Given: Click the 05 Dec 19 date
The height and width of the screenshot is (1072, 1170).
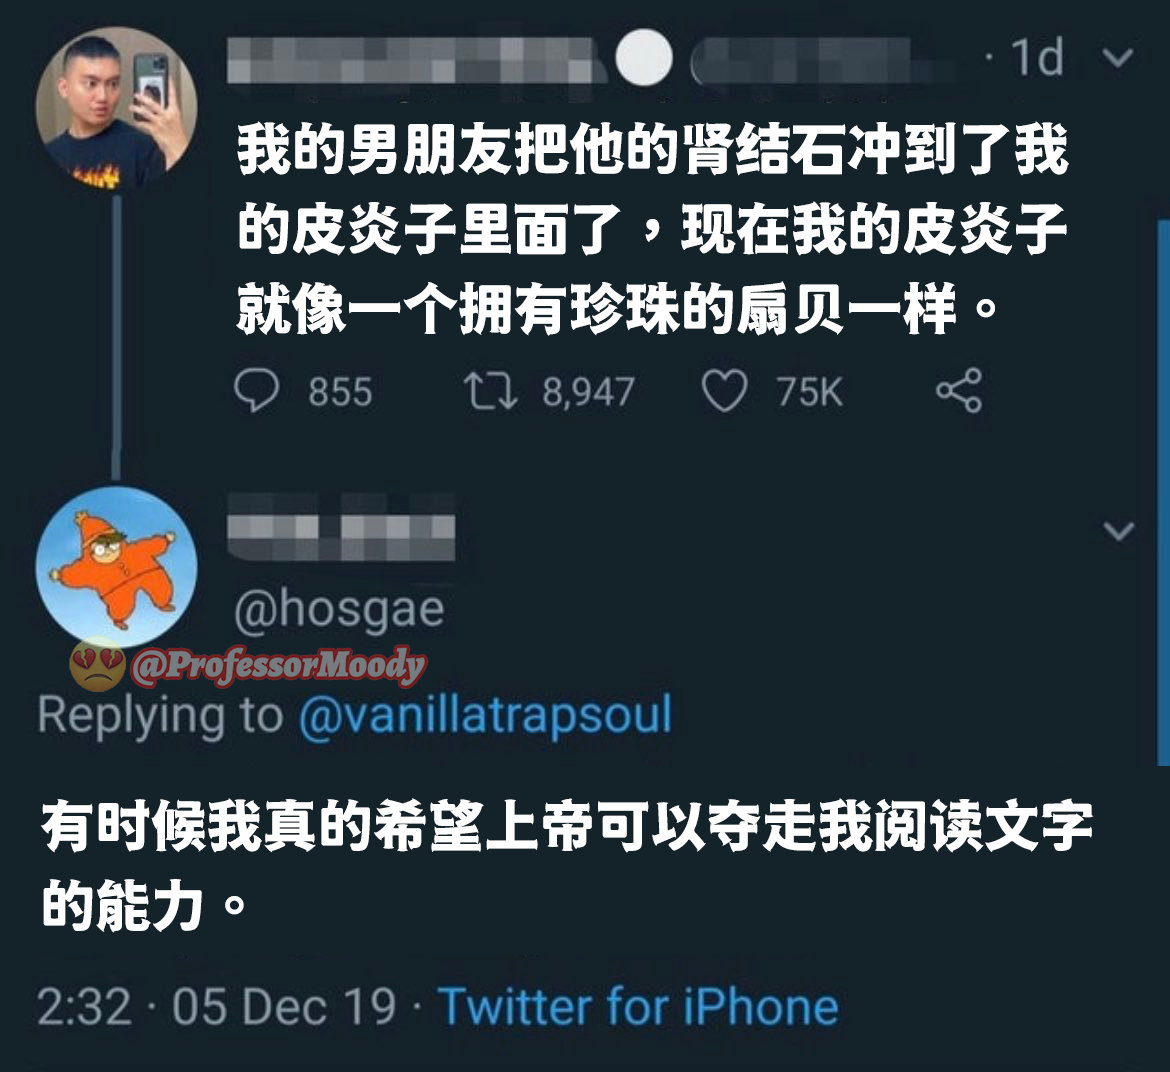Looking at the screenshot, I should point(284,1006).
